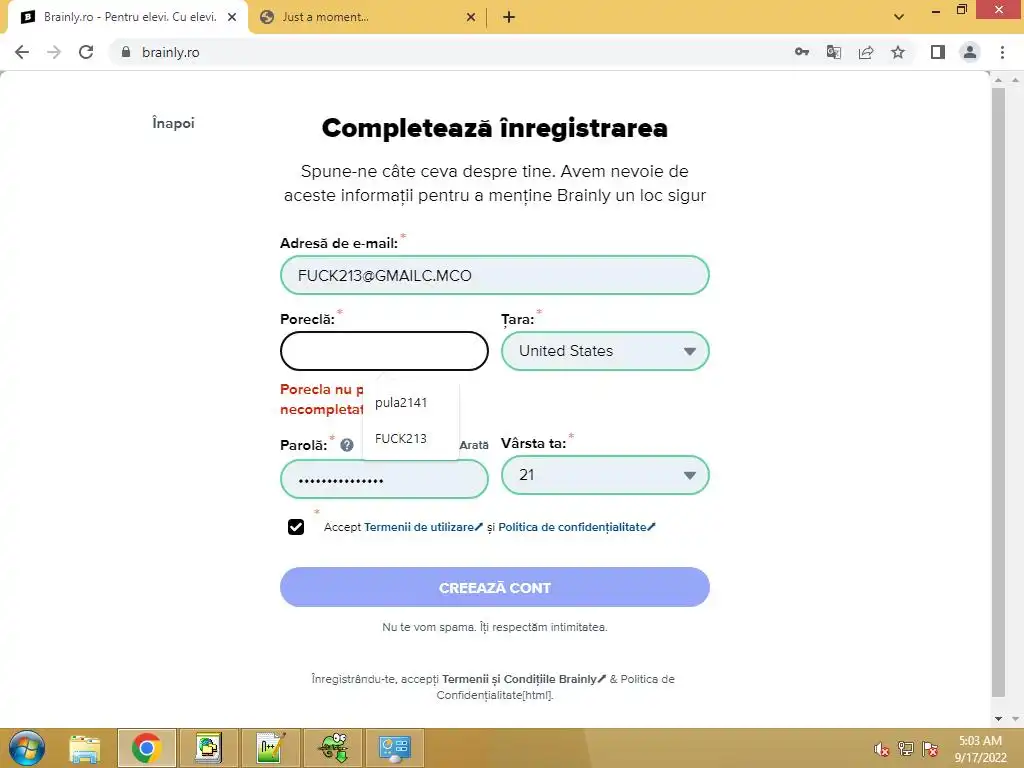
Task: Open the Windows Start menu
Action: [x=27, y=748]
